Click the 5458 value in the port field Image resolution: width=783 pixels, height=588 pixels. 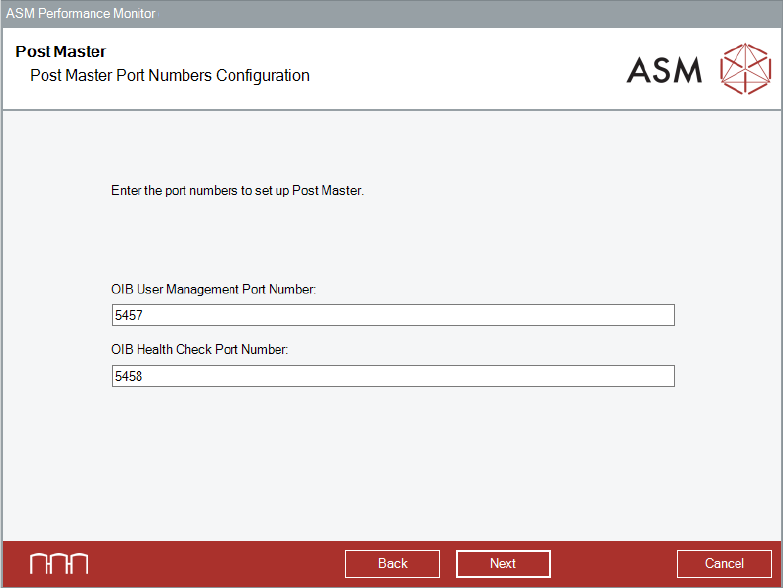pos(130,376)
